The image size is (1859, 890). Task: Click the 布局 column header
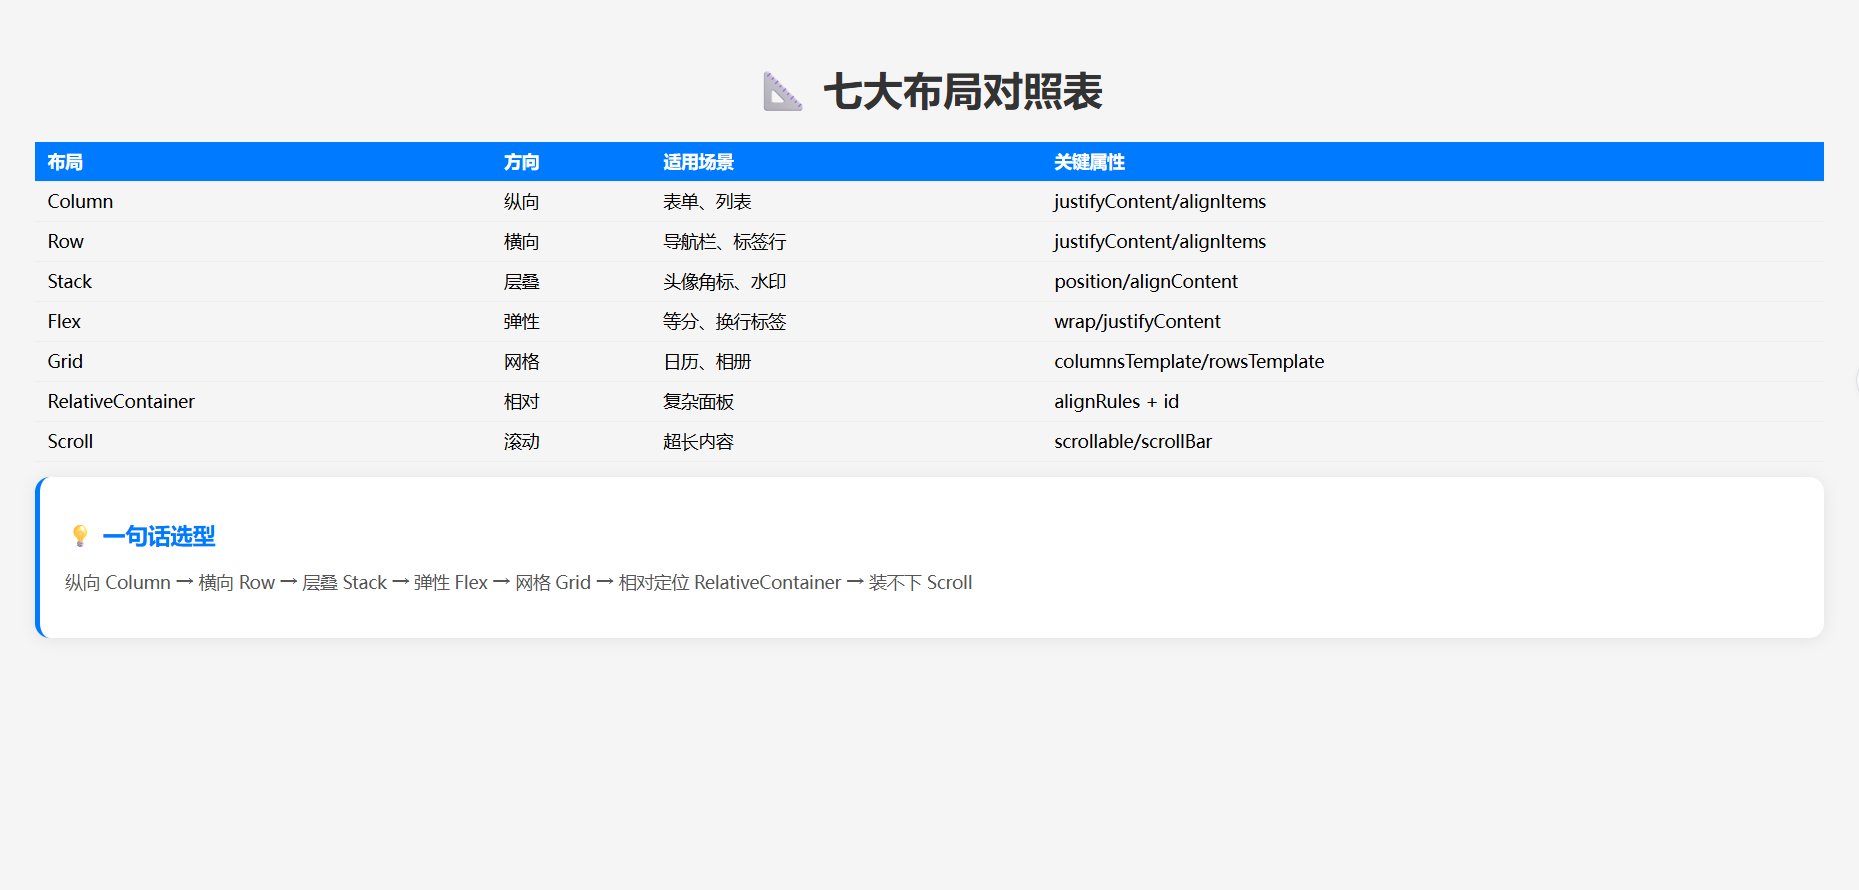click(x=65, y=162)
